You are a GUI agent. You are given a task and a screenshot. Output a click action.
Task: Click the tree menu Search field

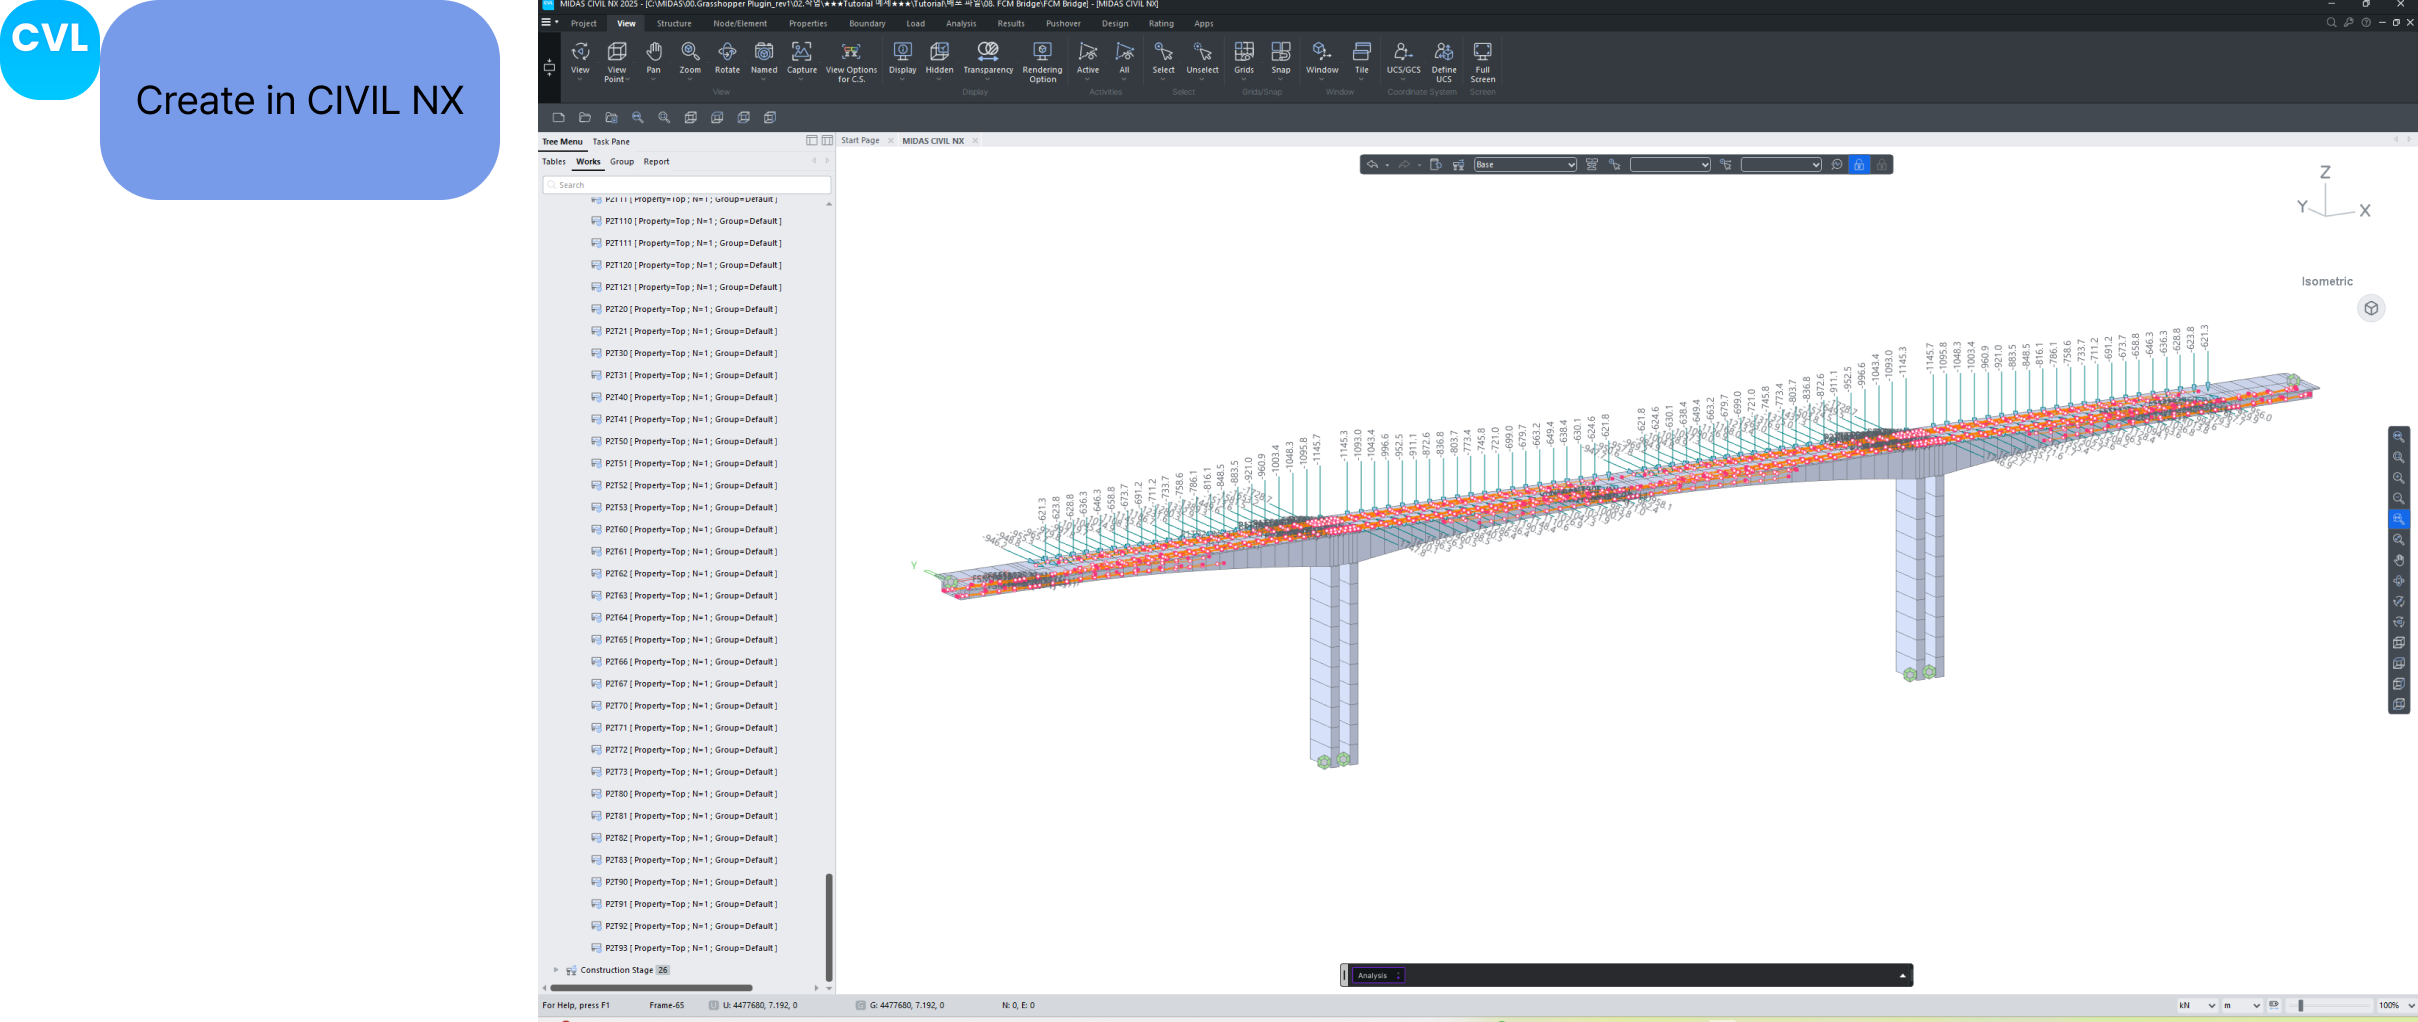click(687, 185)
